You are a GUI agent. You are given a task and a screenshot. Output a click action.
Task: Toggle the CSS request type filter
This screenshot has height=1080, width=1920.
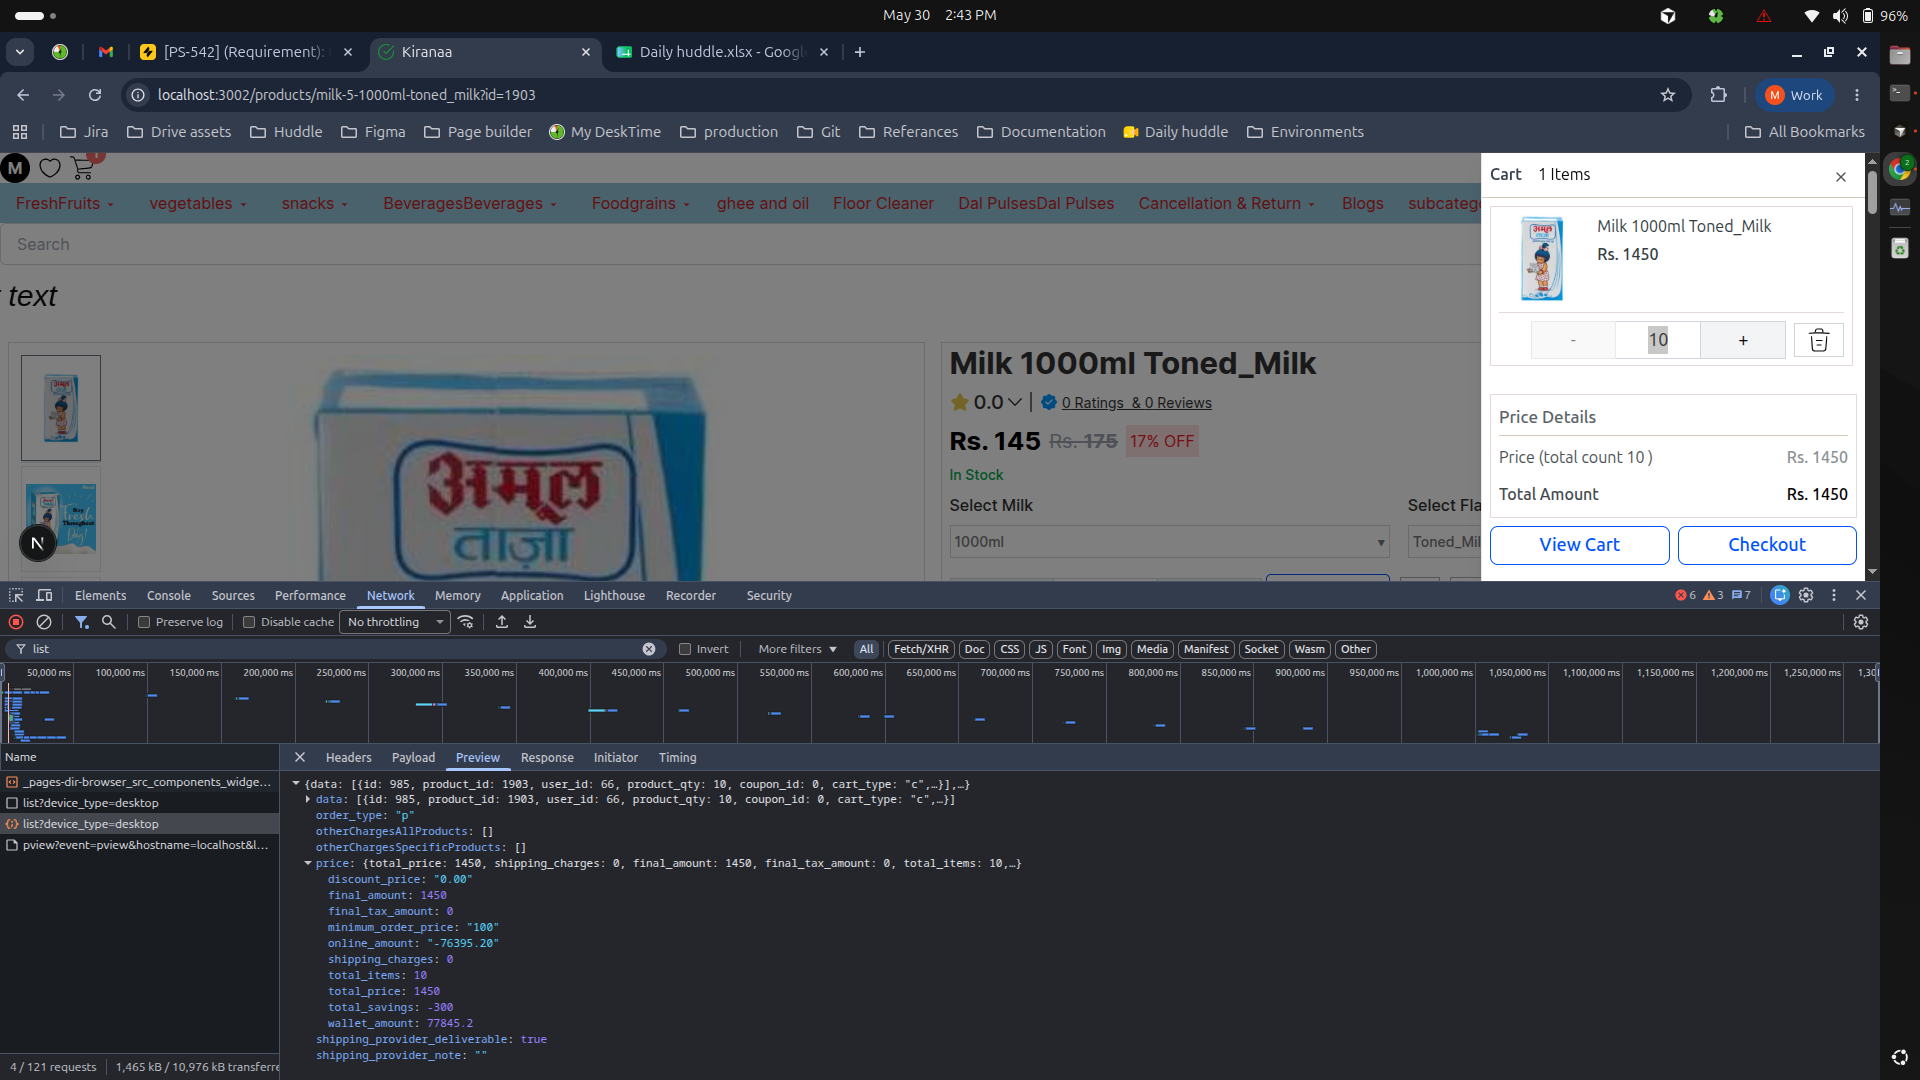(x=1010, y=649)
